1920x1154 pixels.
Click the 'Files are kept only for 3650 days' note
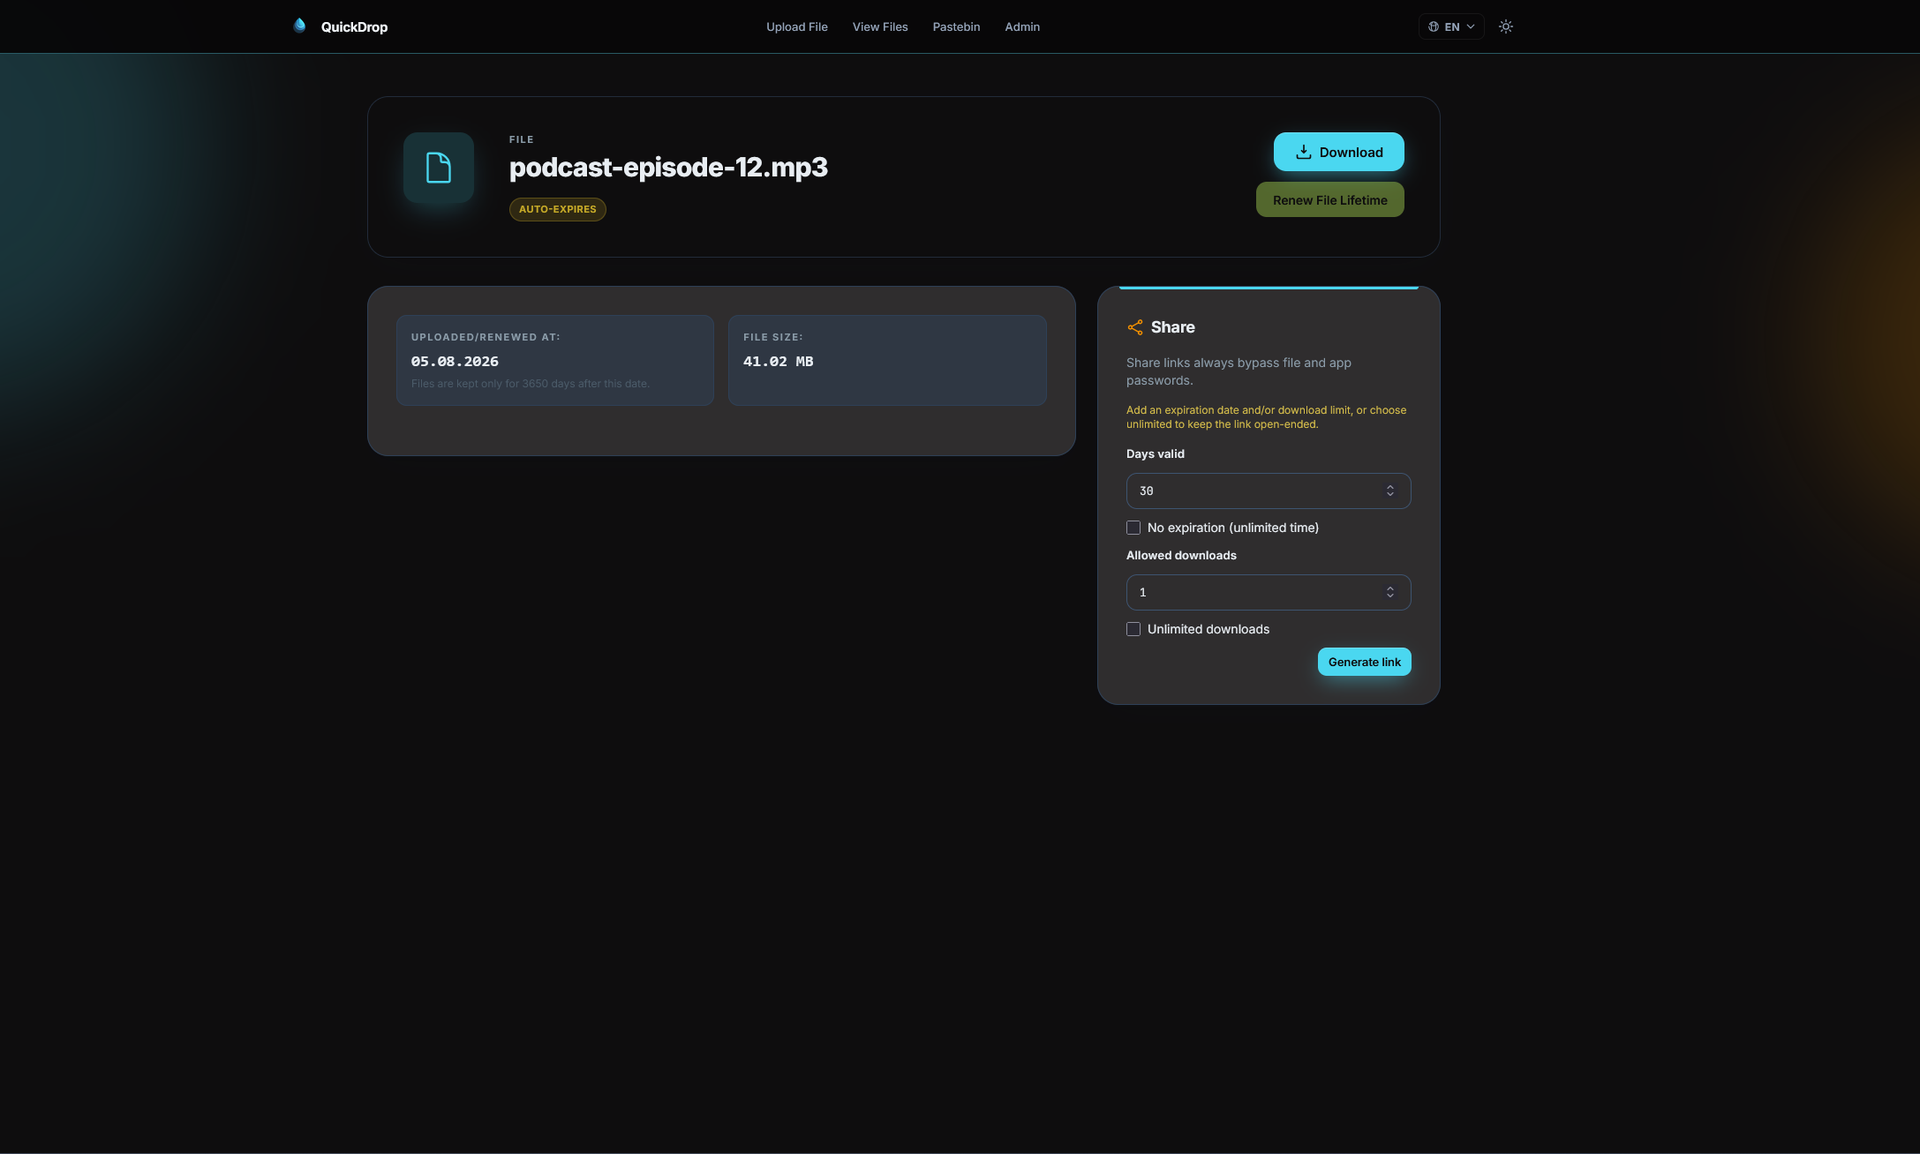pos(530,384)
